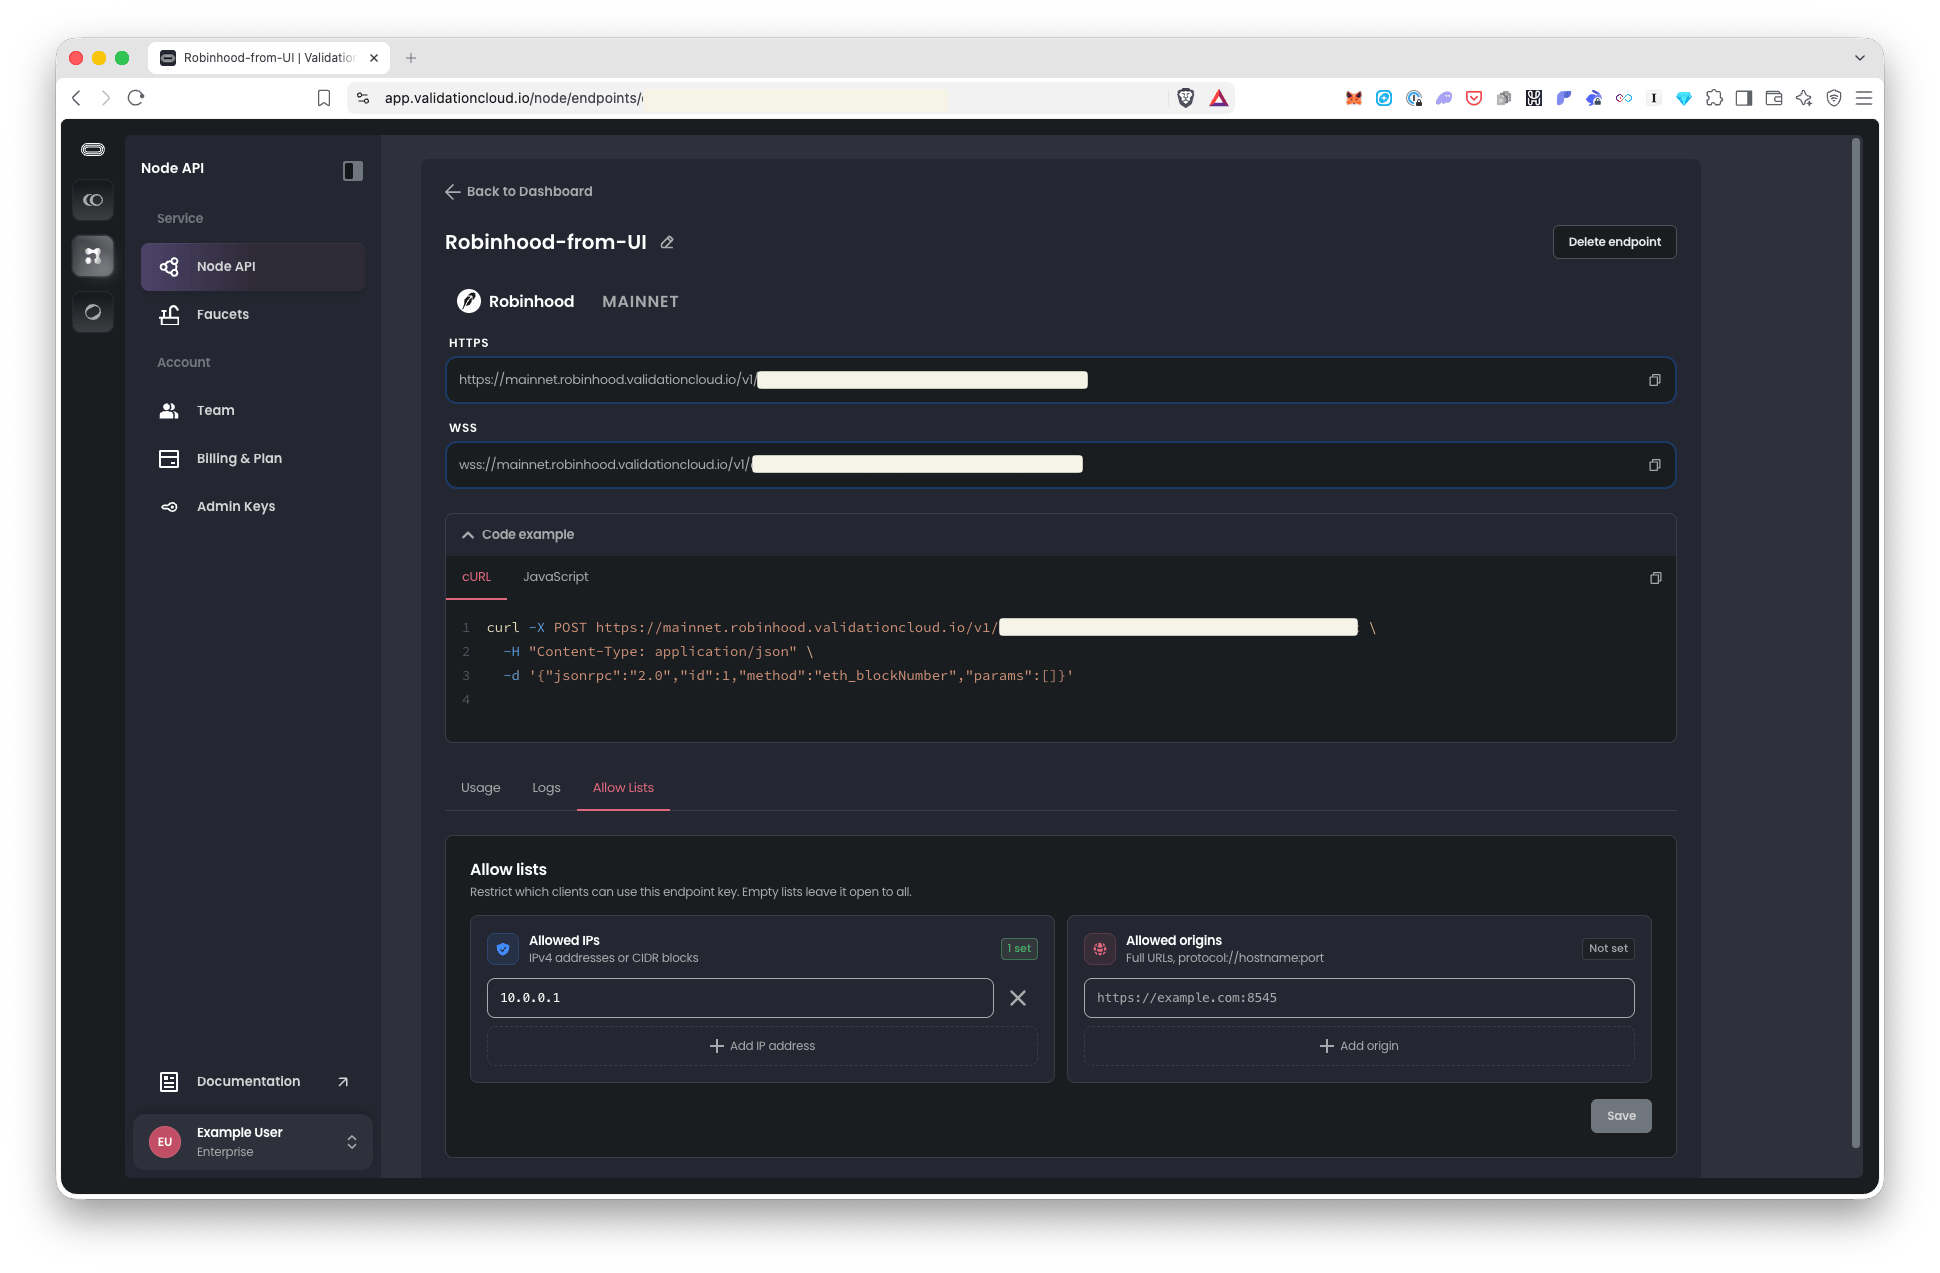
Task: Reload the browser page
Action: coord(136,98)
